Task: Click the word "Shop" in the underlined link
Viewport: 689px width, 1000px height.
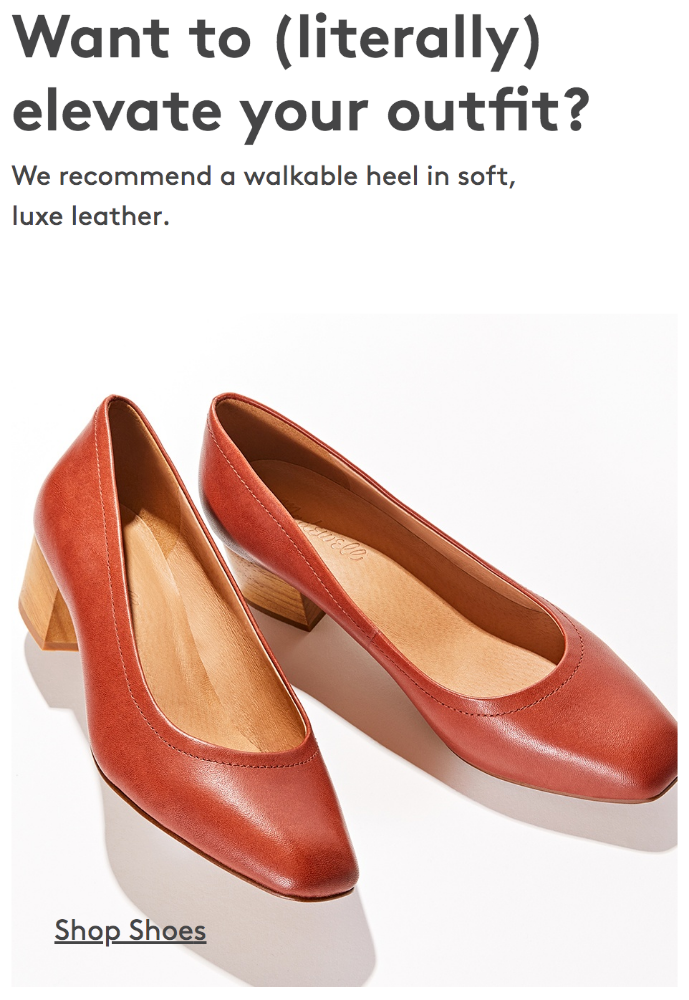Action: click(88, 931)
